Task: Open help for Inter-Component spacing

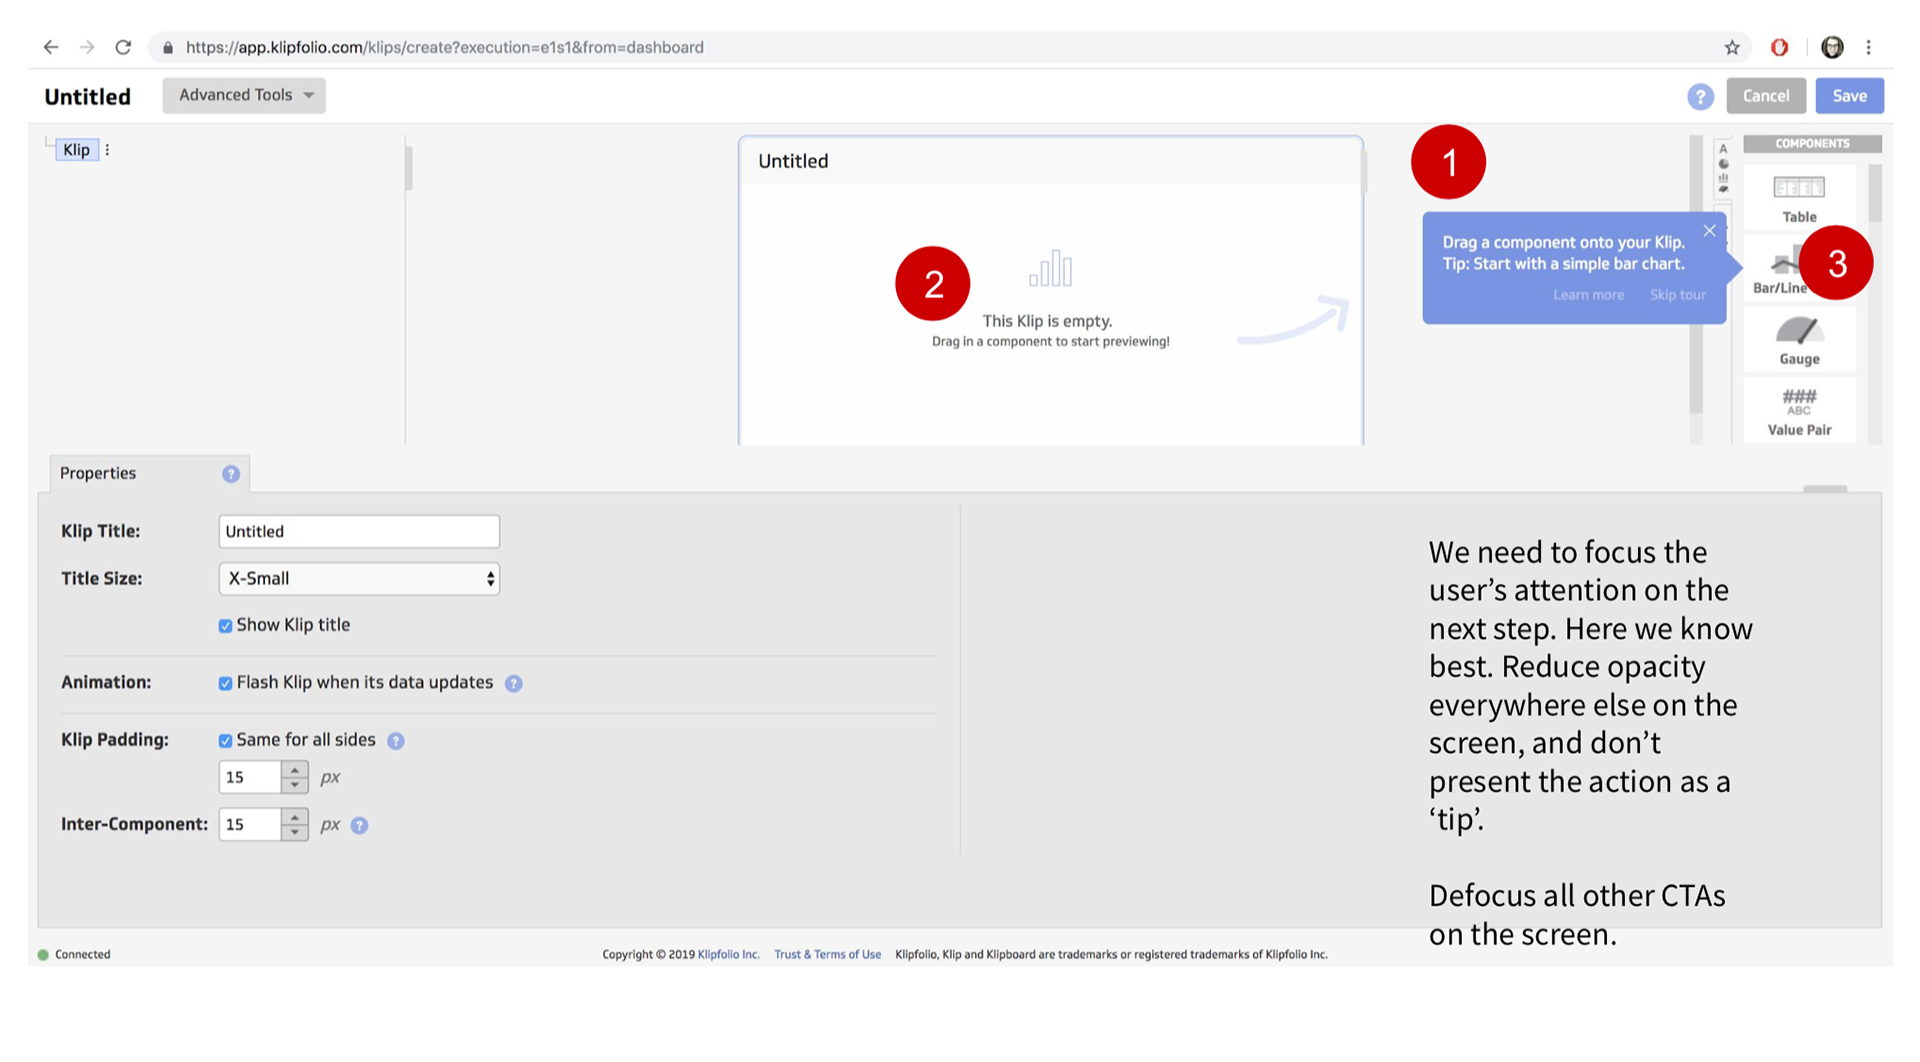Action: pos(359,825)
